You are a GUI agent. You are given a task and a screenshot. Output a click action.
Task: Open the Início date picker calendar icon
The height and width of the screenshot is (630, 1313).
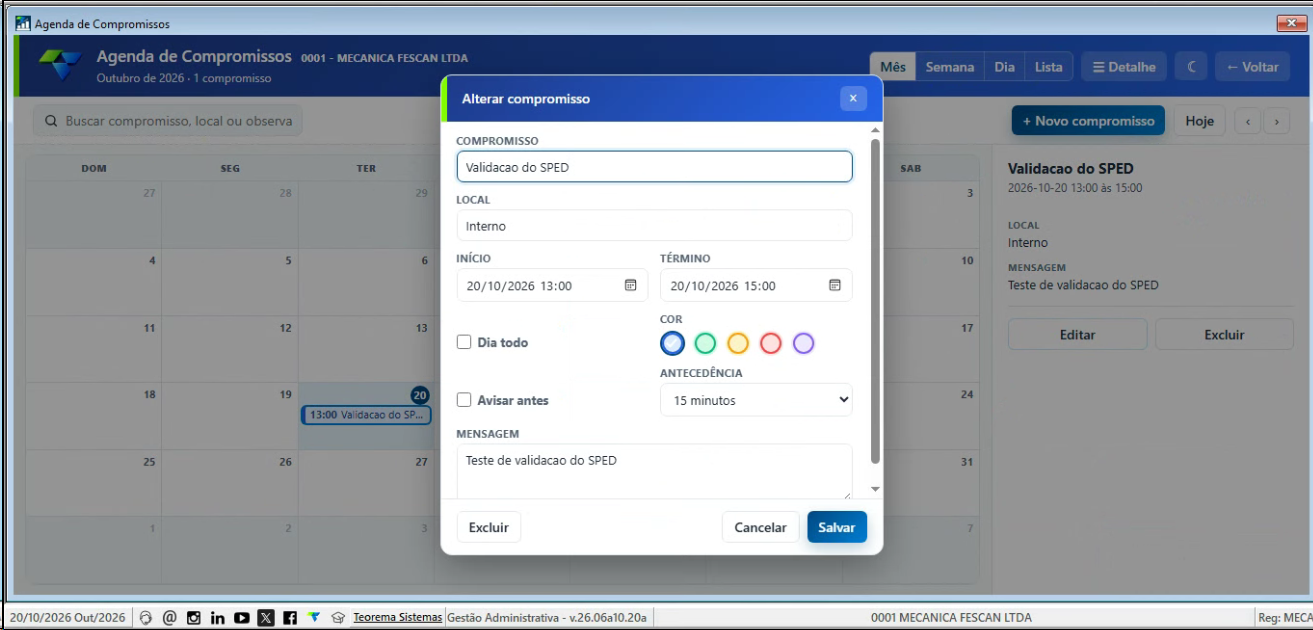(631, 285)
